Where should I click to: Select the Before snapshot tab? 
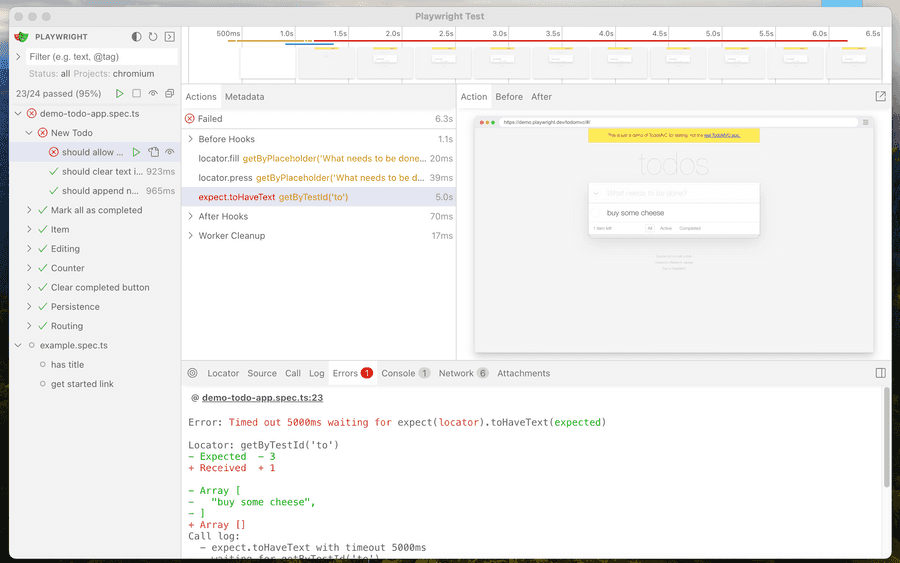[x=509, y=96]
